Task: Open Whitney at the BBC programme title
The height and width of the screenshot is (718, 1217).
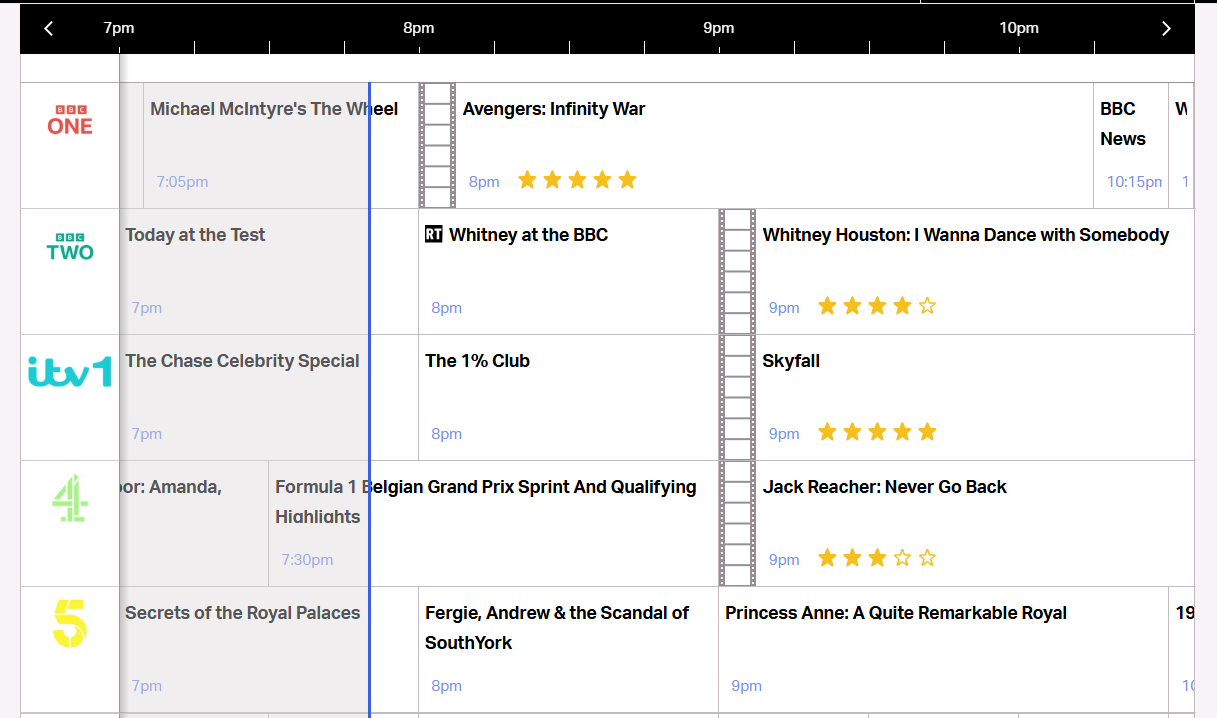Action: pyautogui.click(x=529, y=235)
